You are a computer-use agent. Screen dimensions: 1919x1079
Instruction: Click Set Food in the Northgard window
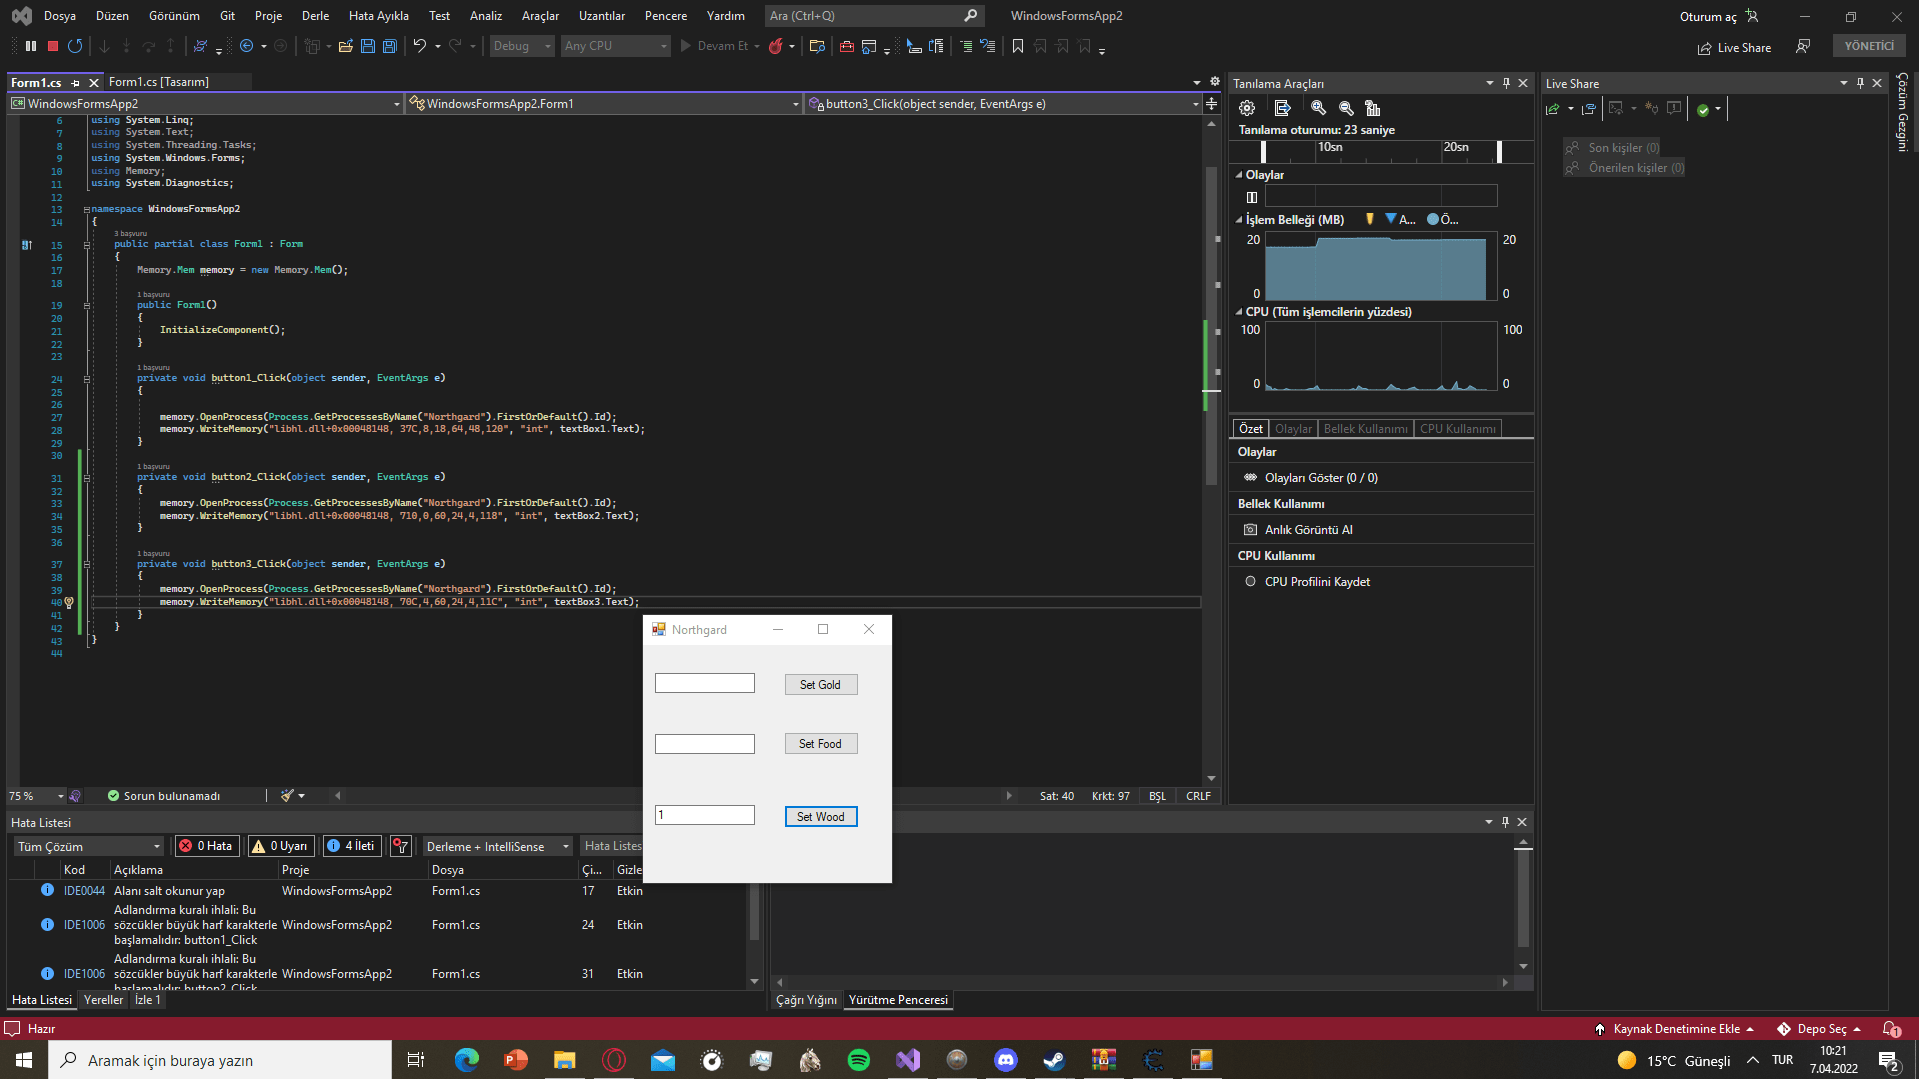click(x=820, y=744)
